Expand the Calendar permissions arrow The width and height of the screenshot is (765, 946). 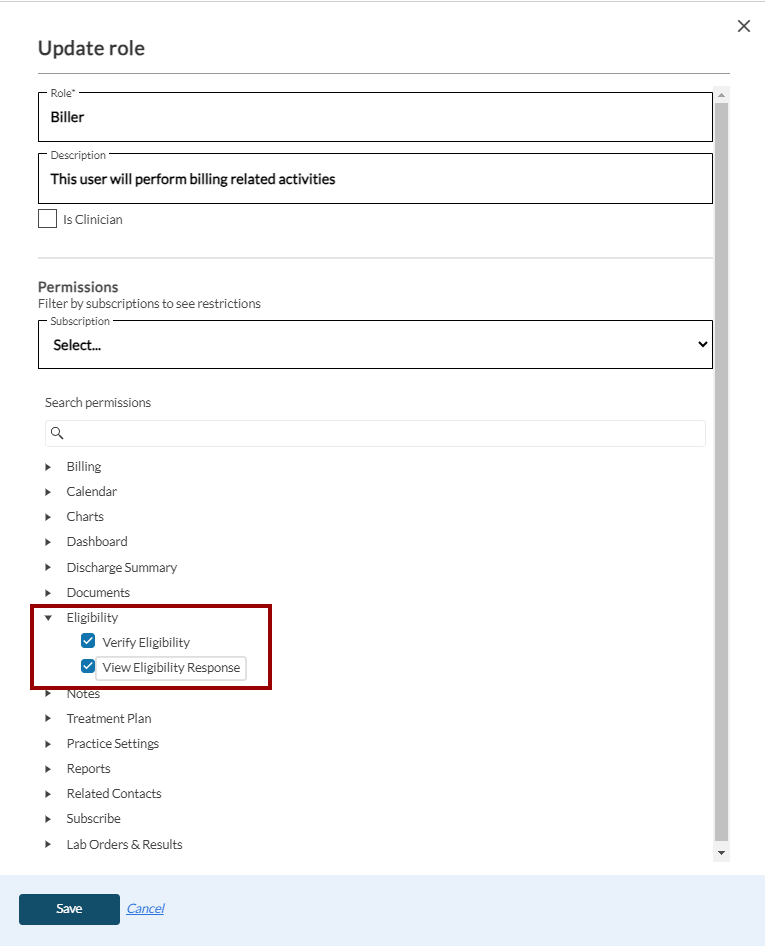click(x=48, y=492)
